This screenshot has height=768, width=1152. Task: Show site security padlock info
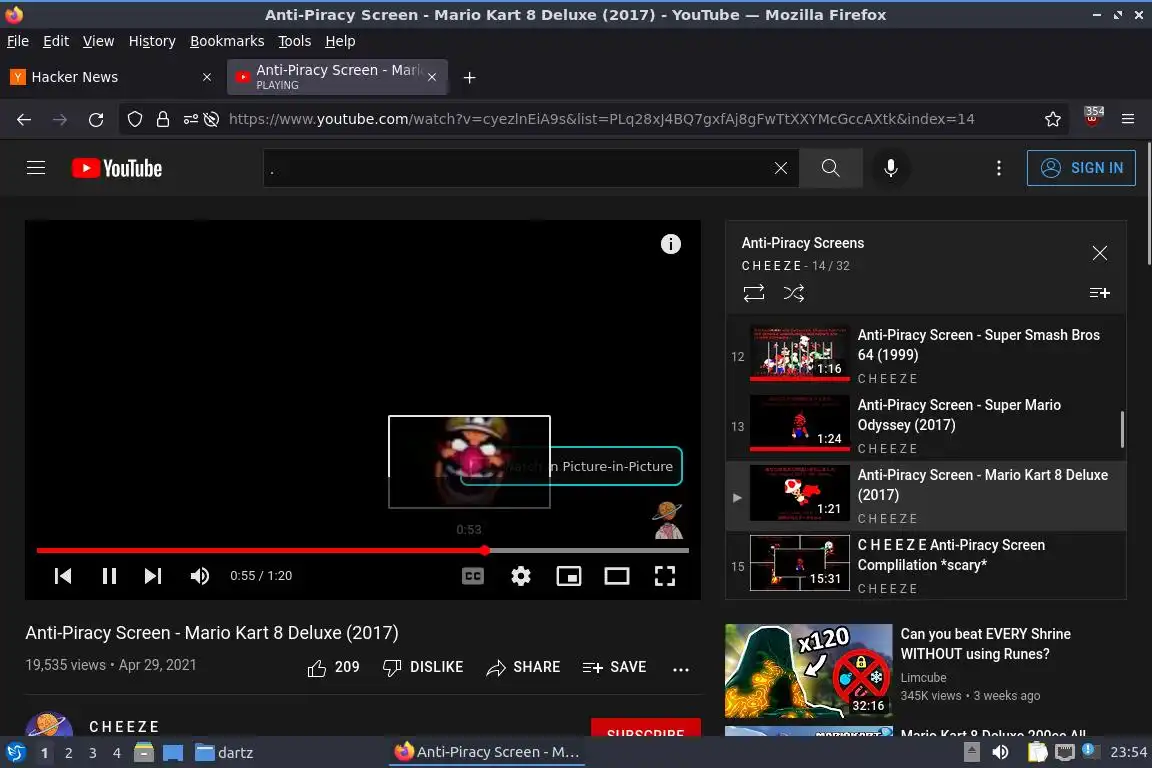[x=162, y=119]
